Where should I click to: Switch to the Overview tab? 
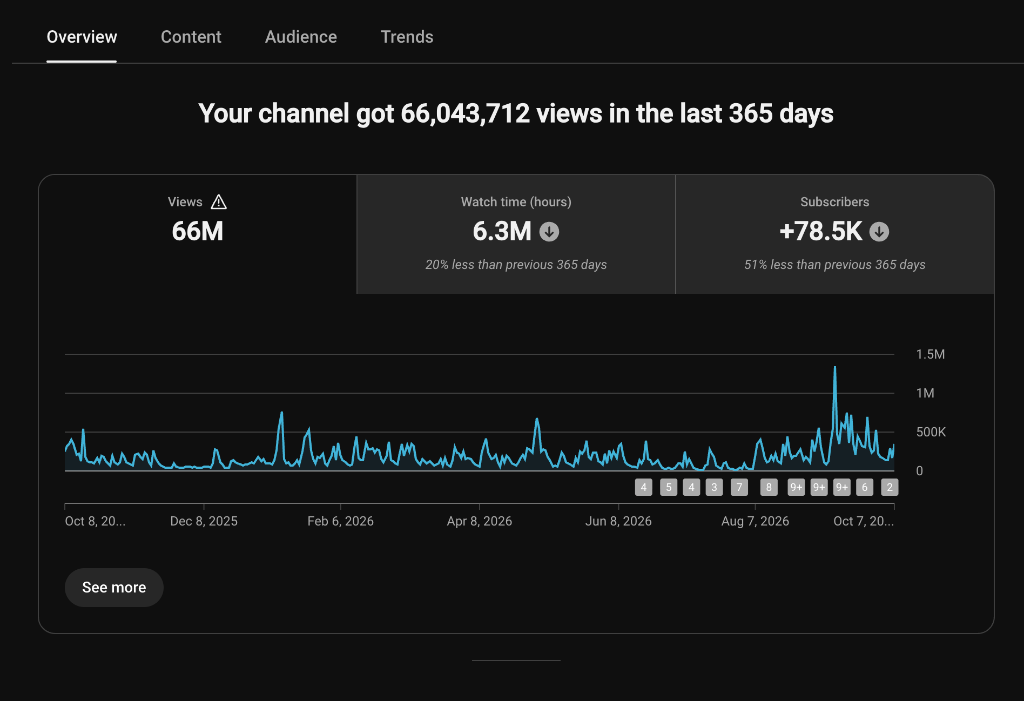coord(82,37)
